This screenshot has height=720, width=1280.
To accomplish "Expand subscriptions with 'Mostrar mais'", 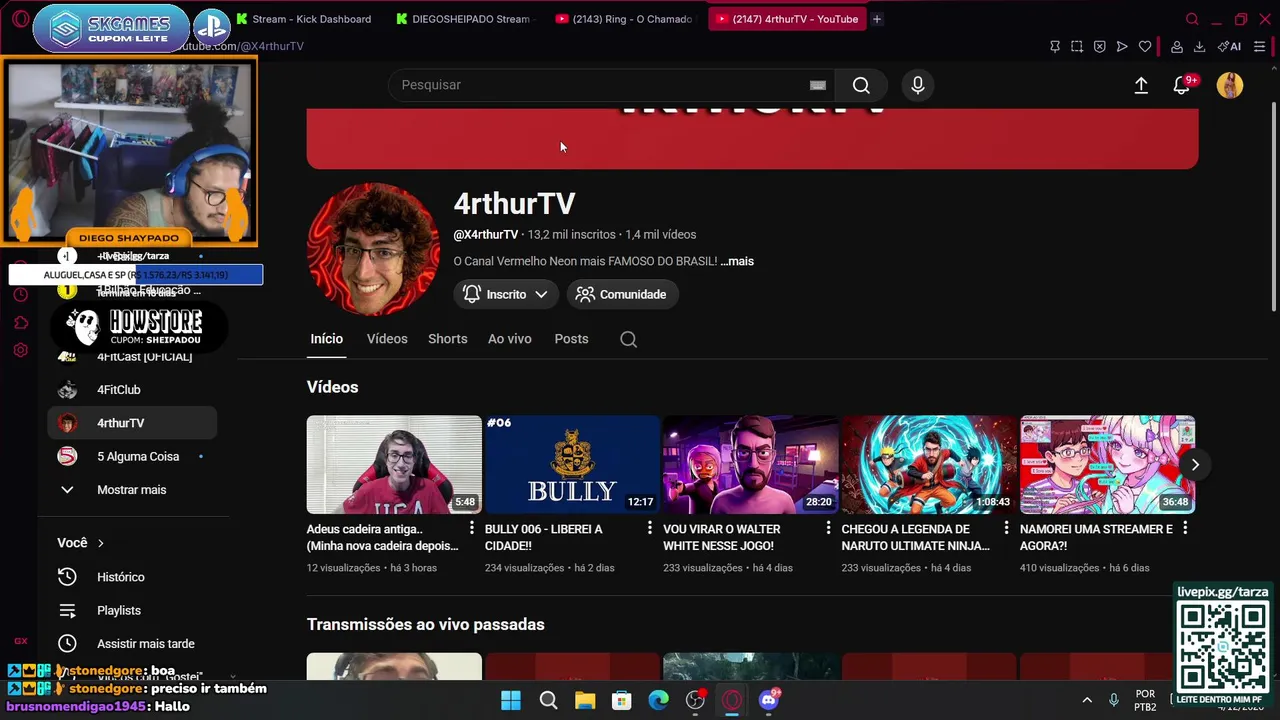I will coord(132,490).
